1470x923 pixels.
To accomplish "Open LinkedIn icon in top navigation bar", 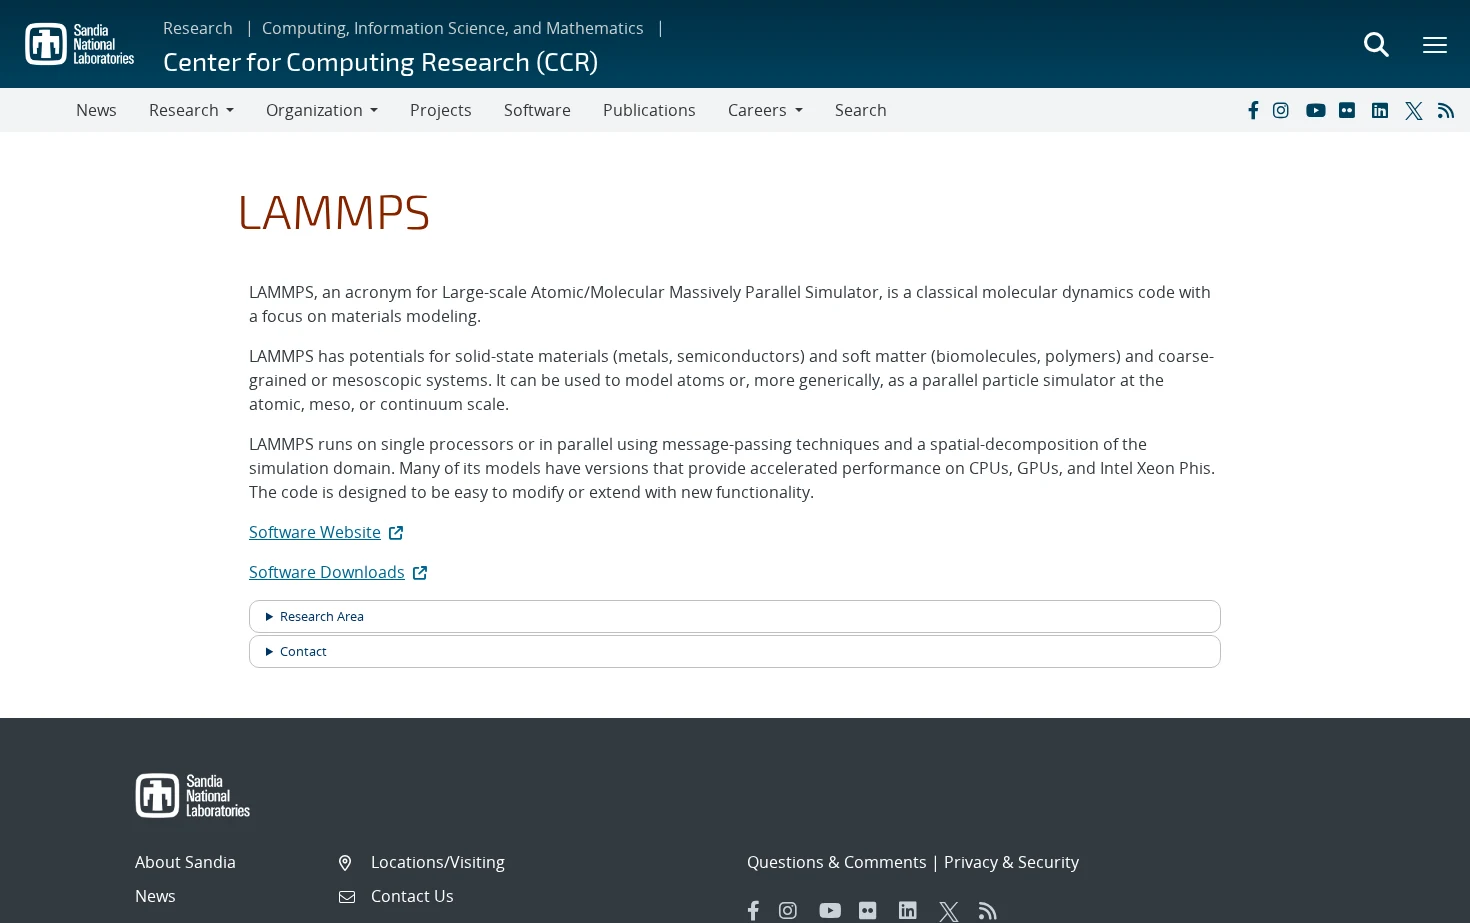I will click(1380, 110).
